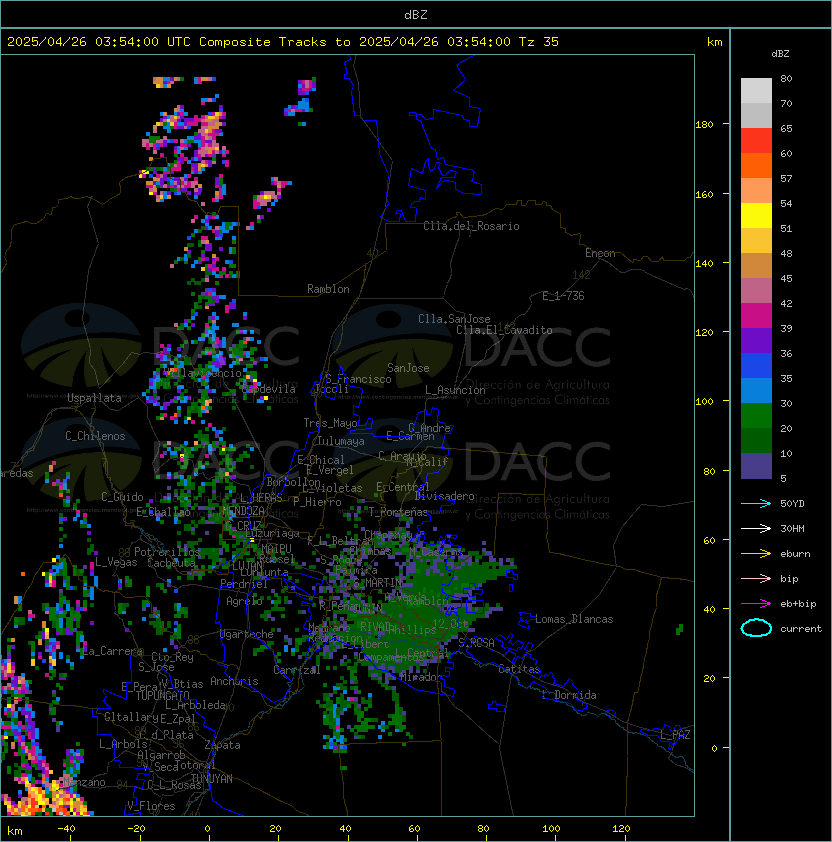Click the yellow eburn arrow in legend

coord(756,554)
